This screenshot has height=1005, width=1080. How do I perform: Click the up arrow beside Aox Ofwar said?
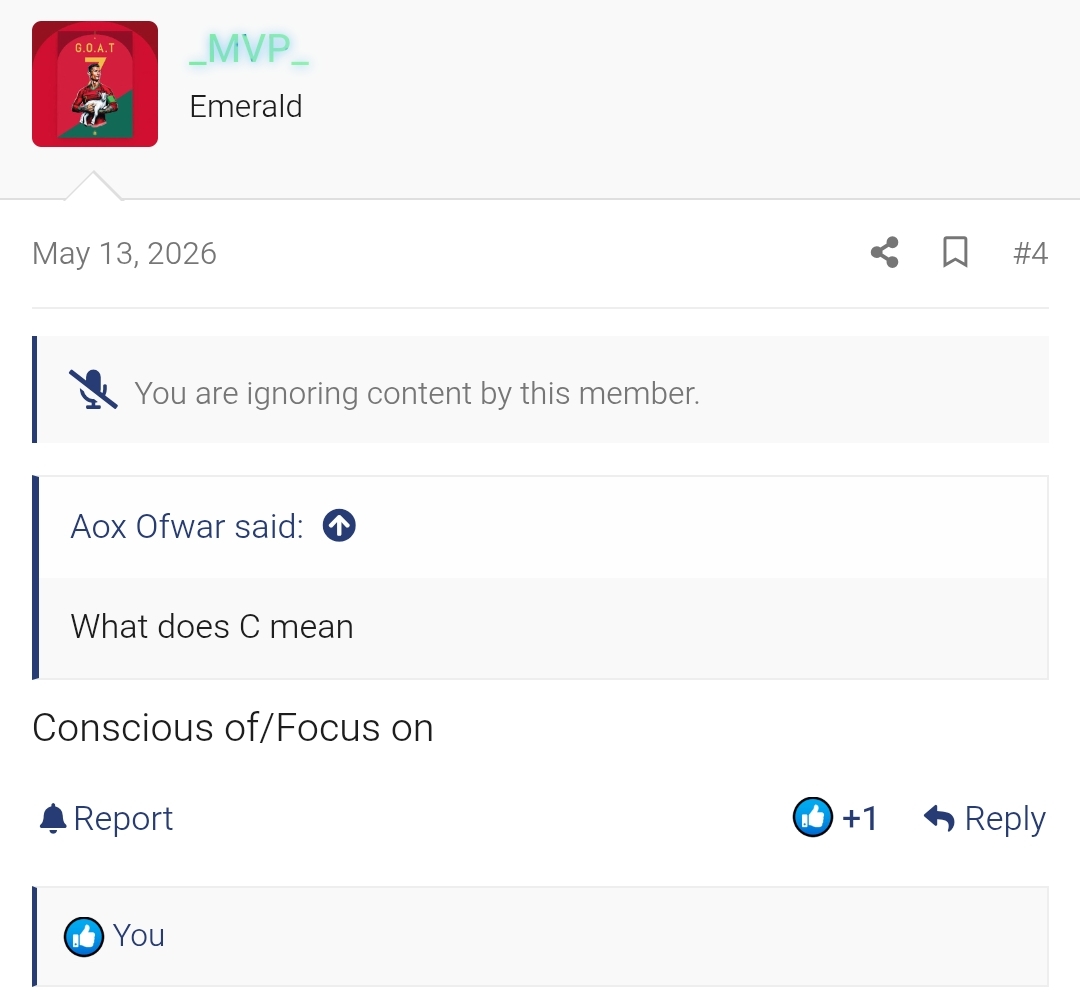tap(339, 526)
